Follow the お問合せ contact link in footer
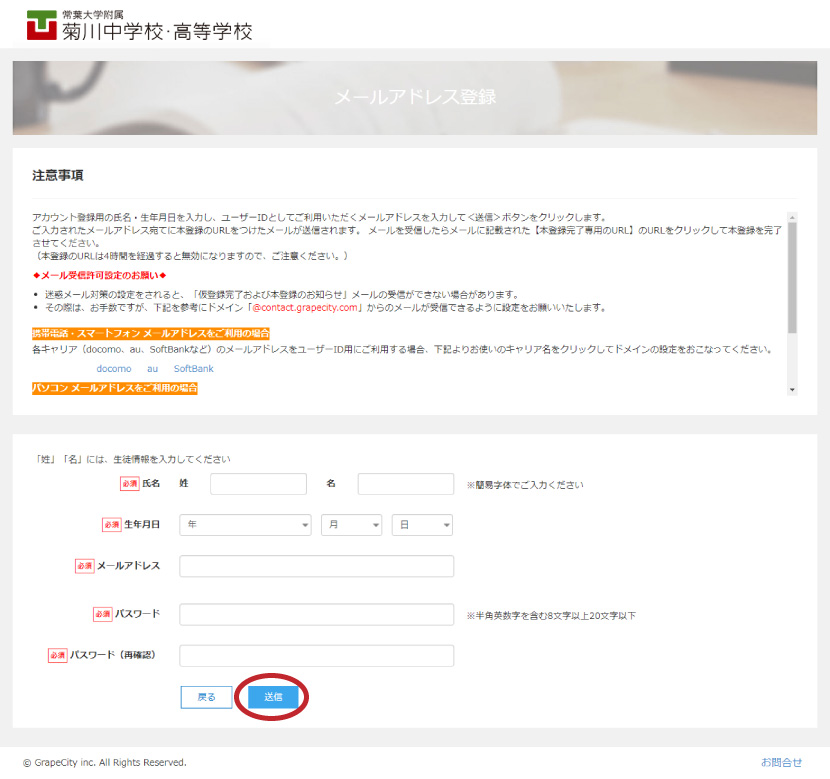Viewport: 830px width, 779px height. point(781,762)
